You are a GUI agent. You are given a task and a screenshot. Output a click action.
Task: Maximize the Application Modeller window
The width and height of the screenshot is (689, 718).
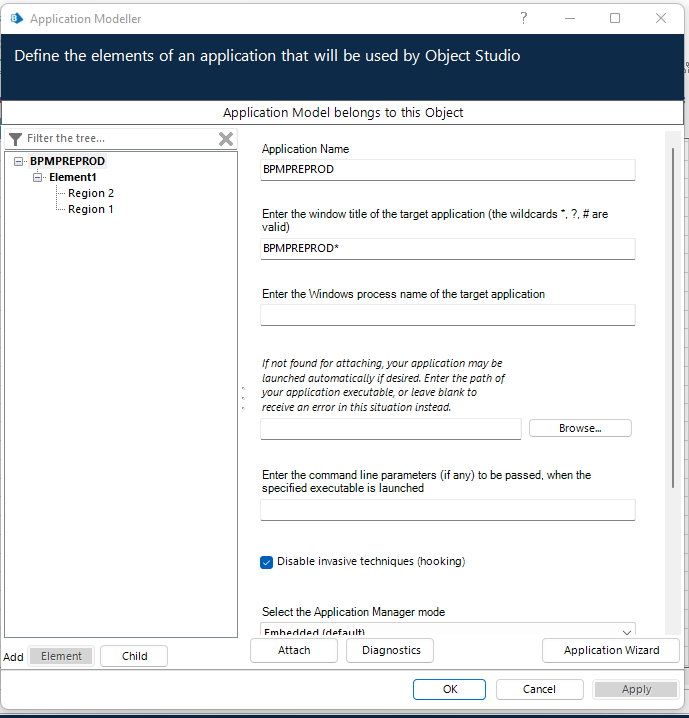(x=615, y=18)
